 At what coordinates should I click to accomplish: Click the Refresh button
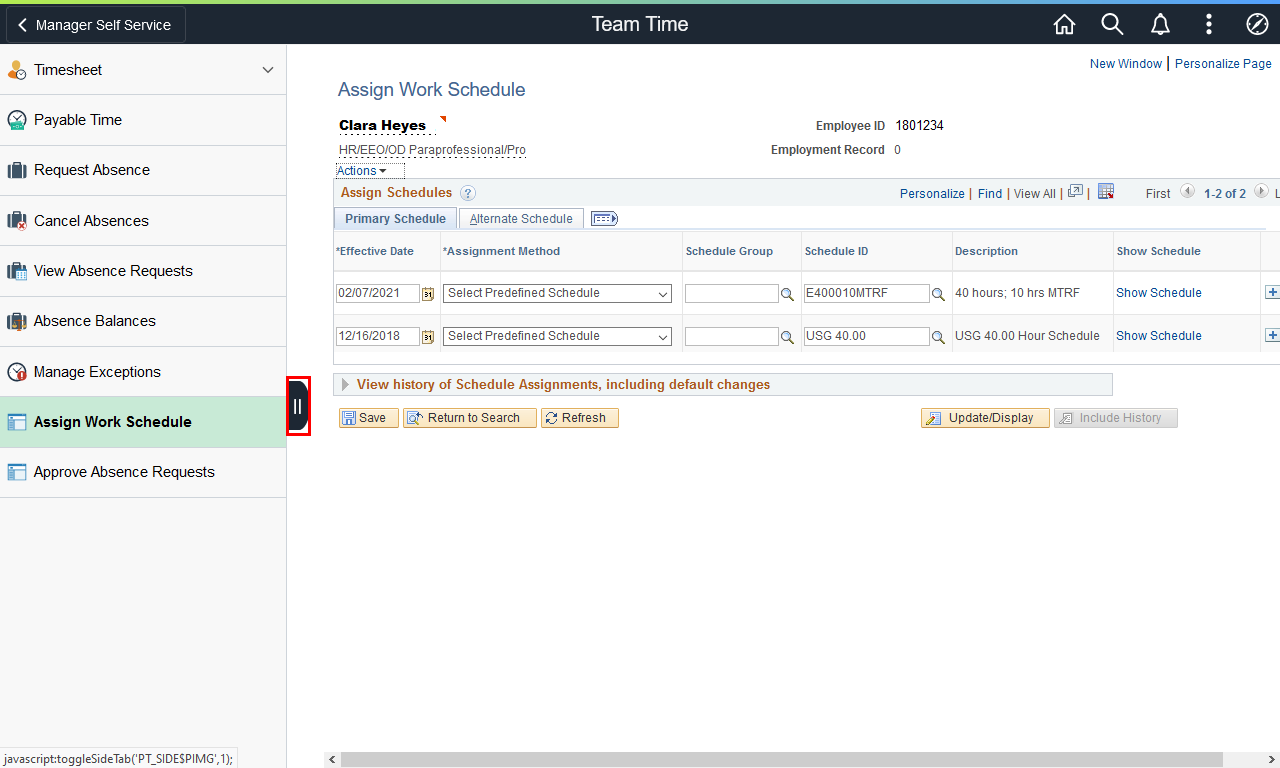pyautogui.click(x=580, y=418)
